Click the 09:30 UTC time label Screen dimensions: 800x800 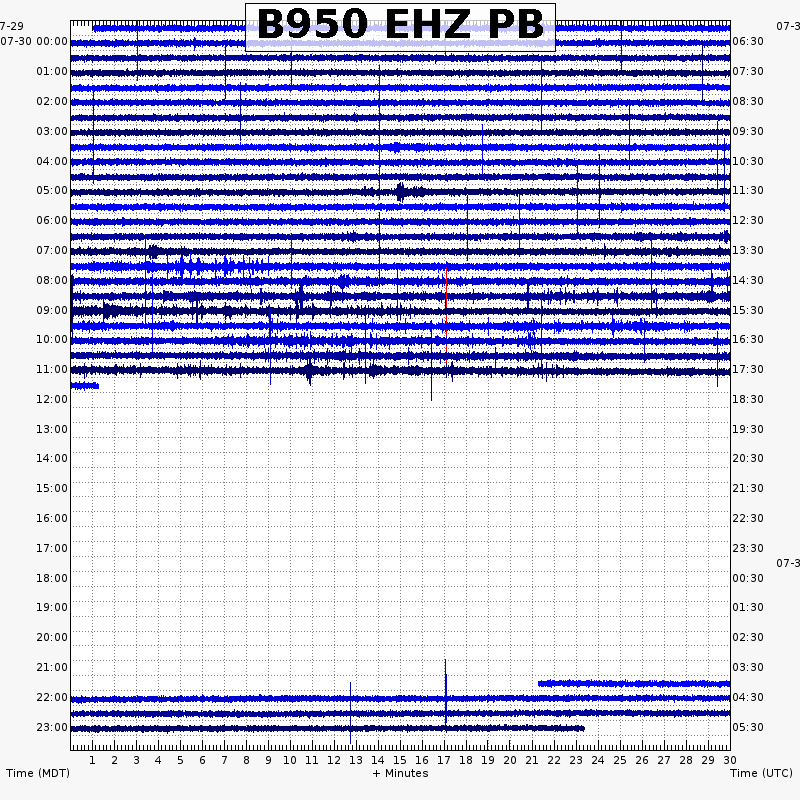[748, 131]
